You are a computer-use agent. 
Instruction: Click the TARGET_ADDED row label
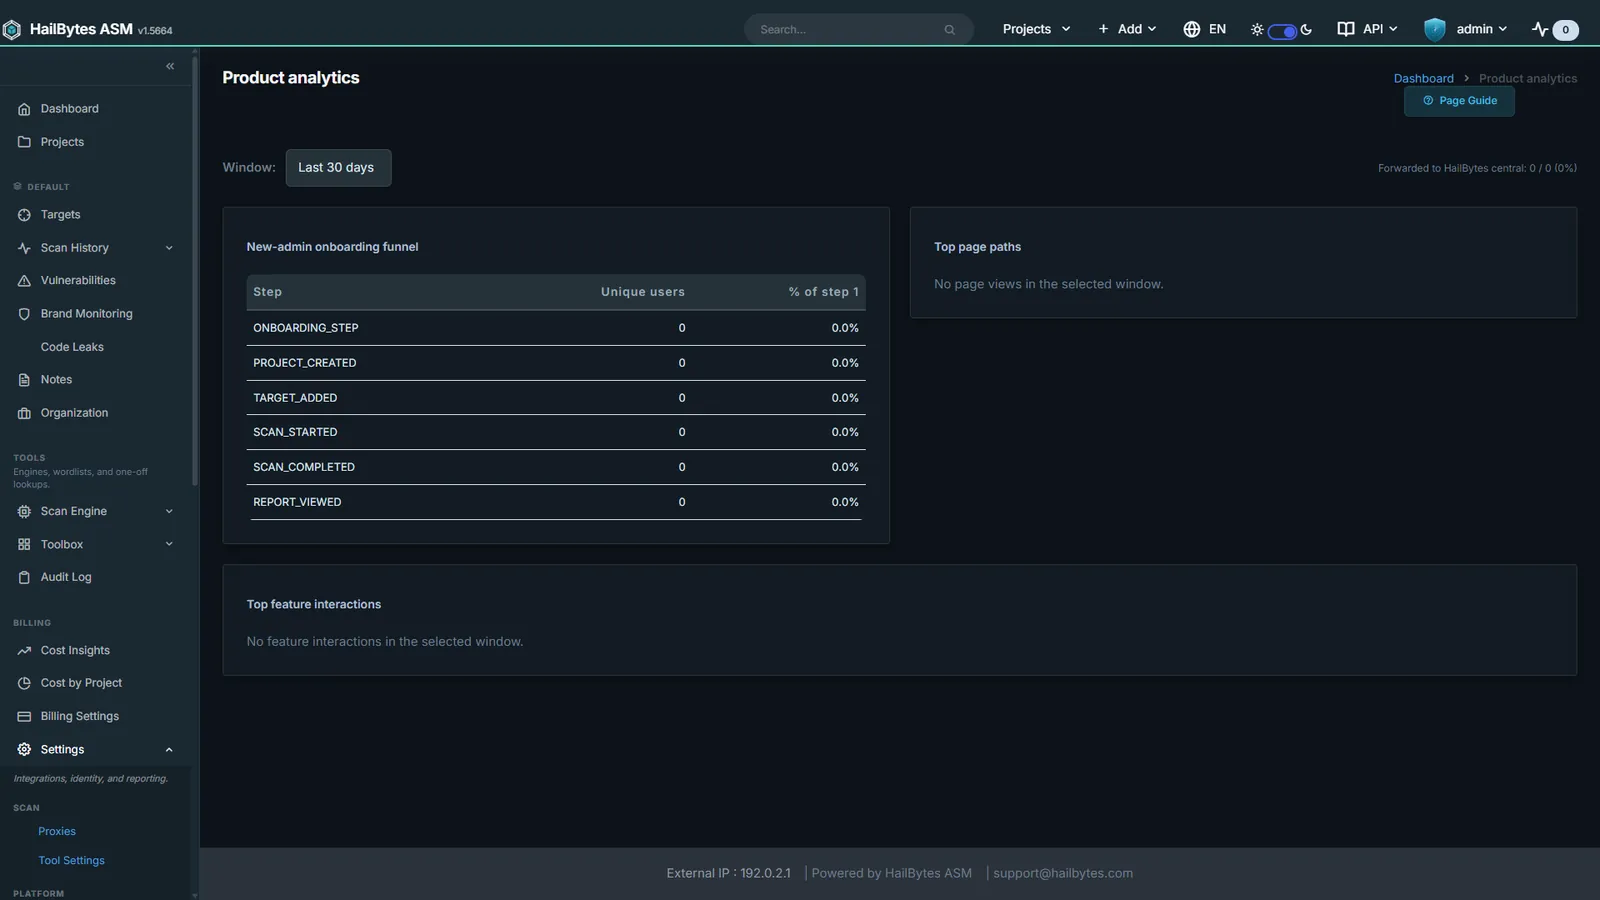[295, 398]
